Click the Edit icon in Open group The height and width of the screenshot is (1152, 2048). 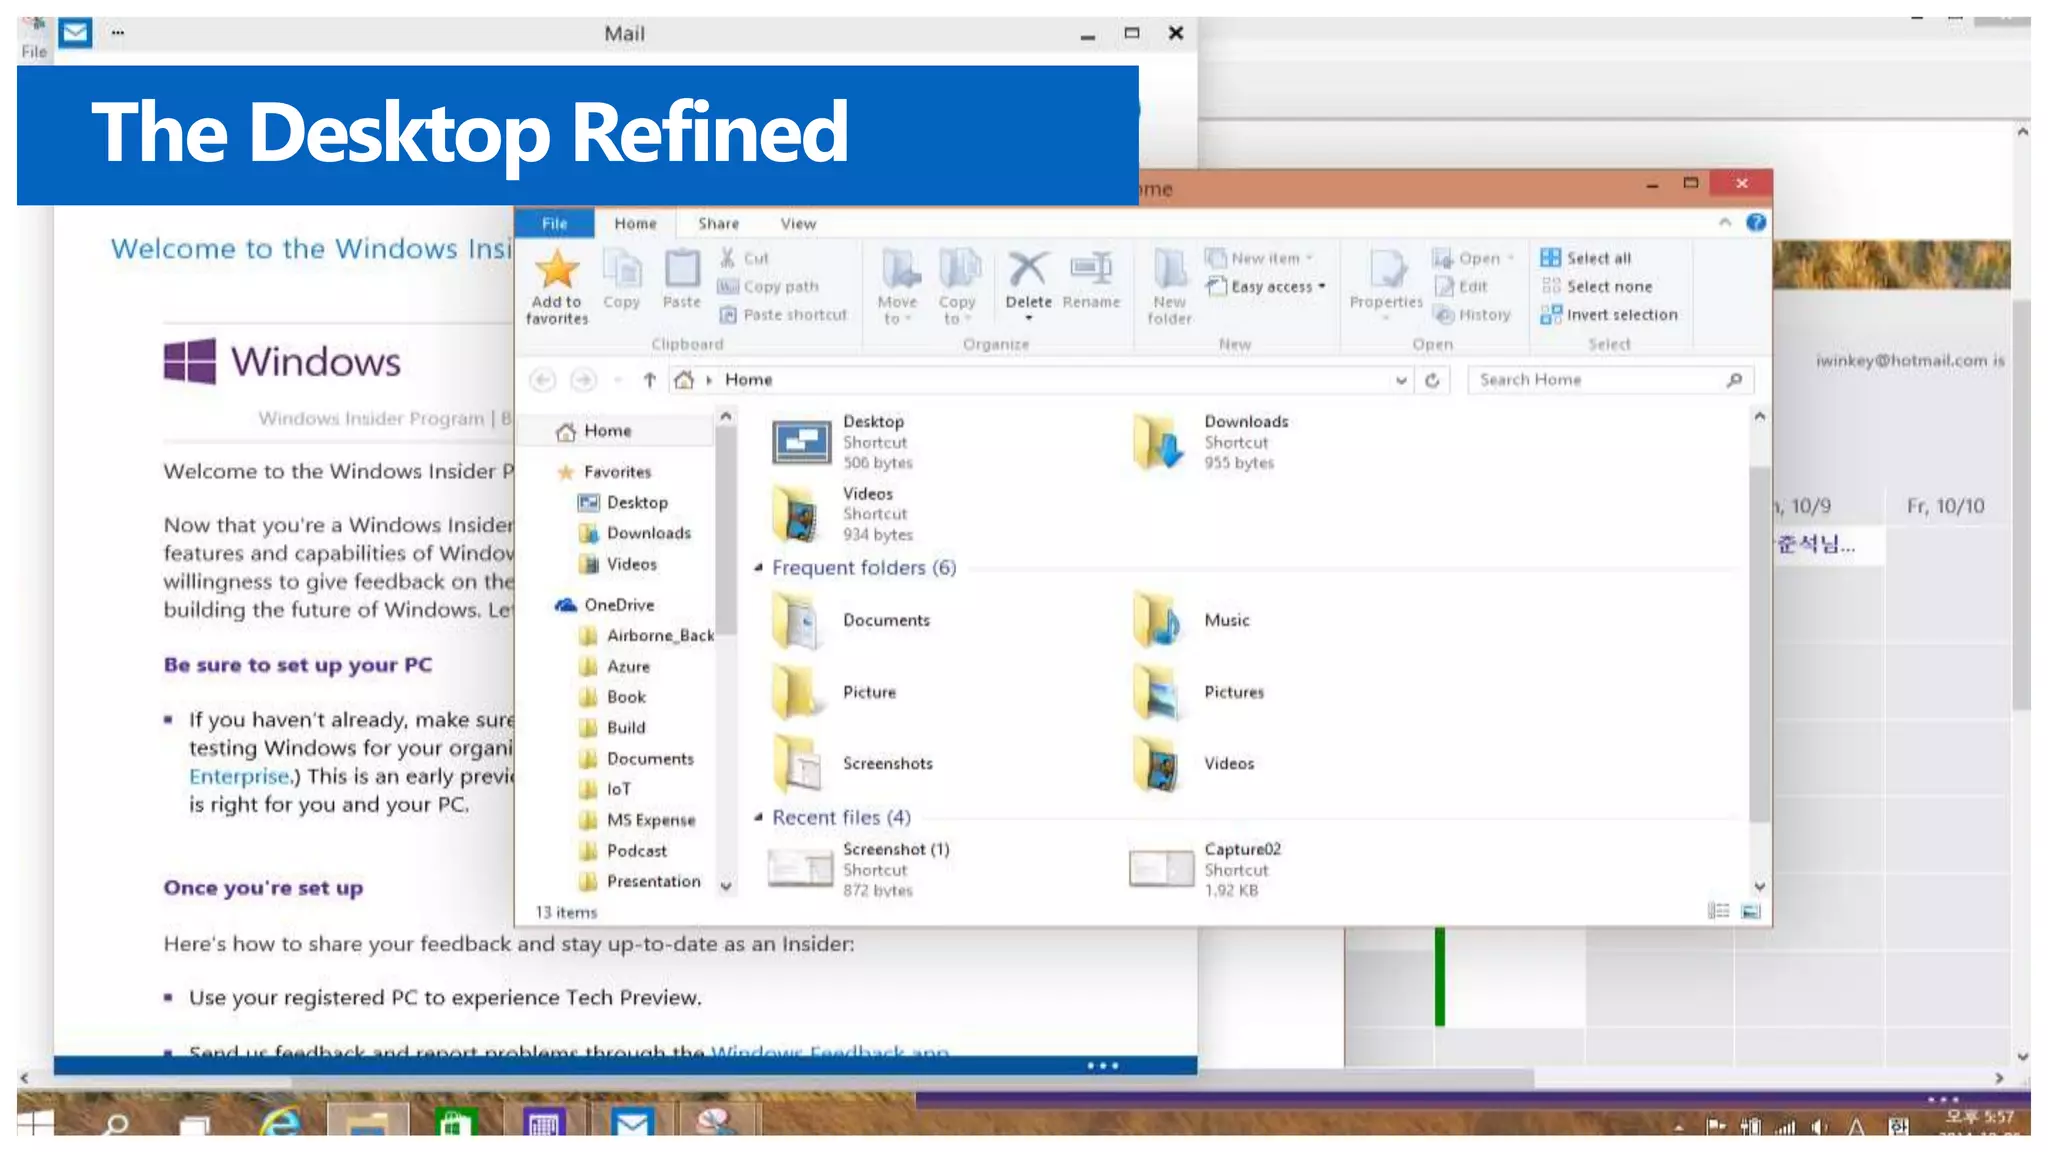(1444, 287)
